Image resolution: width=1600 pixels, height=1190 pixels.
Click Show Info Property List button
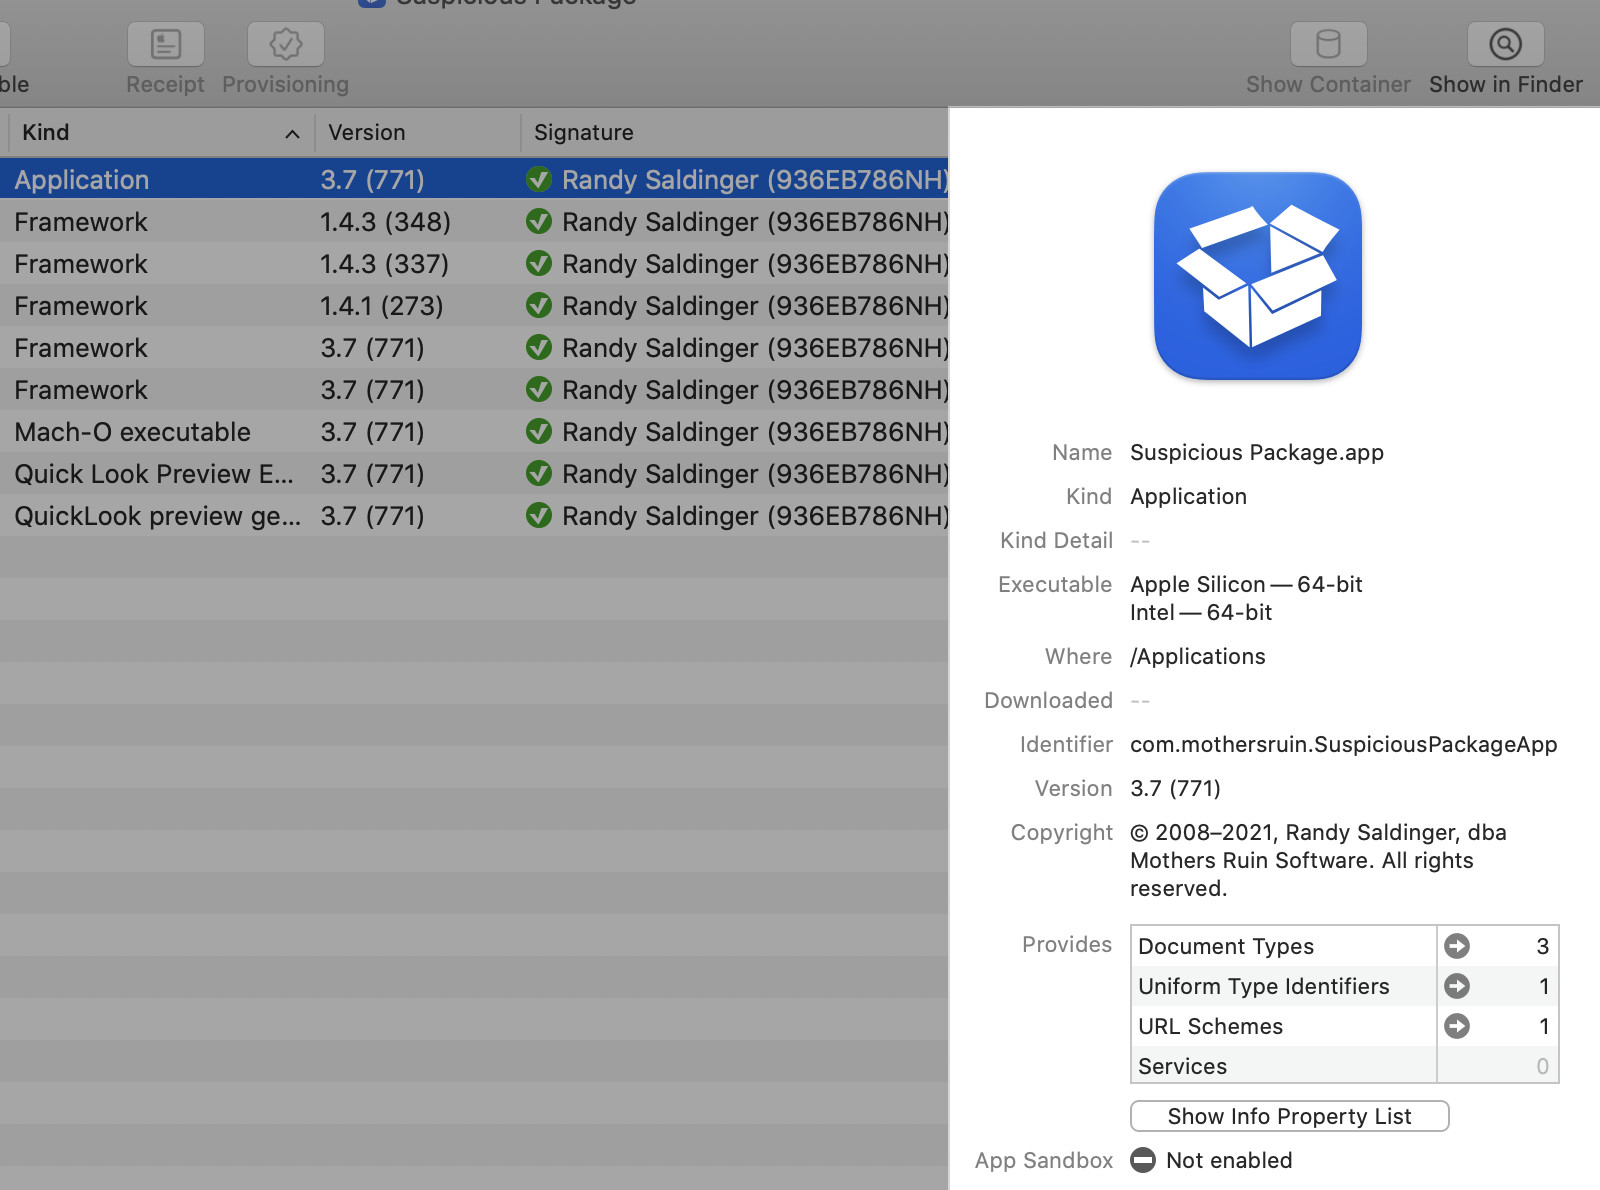click(x=1289, y=1116)
